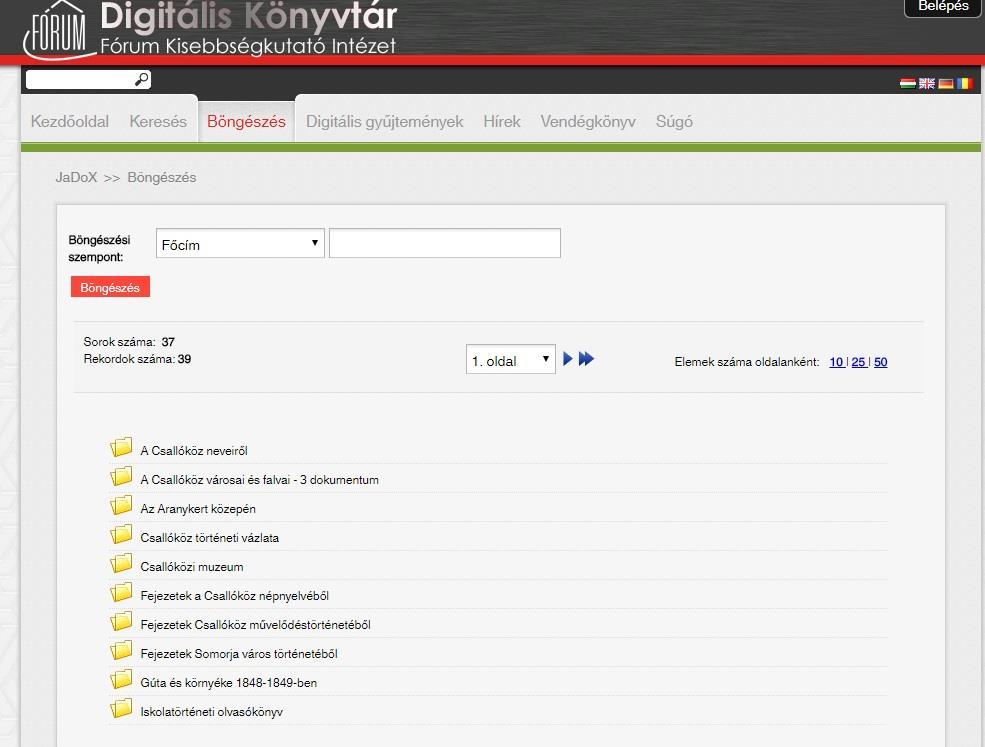Open title Csallóköz történeti vázlata
This screenshot has height=747, width=985.
tap(210, 538)
